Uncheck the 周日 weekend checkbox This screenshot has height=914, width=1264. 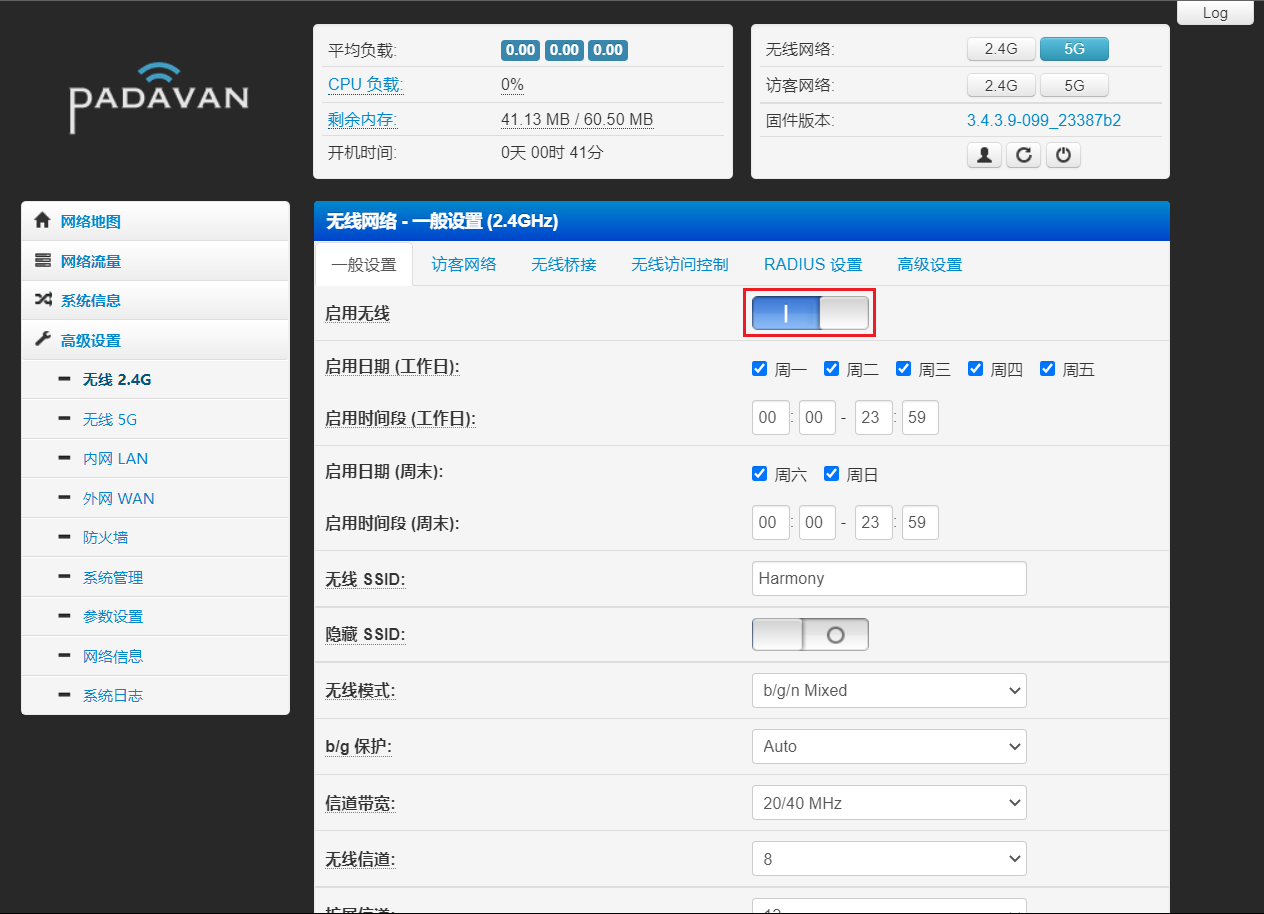pos(831,474)
